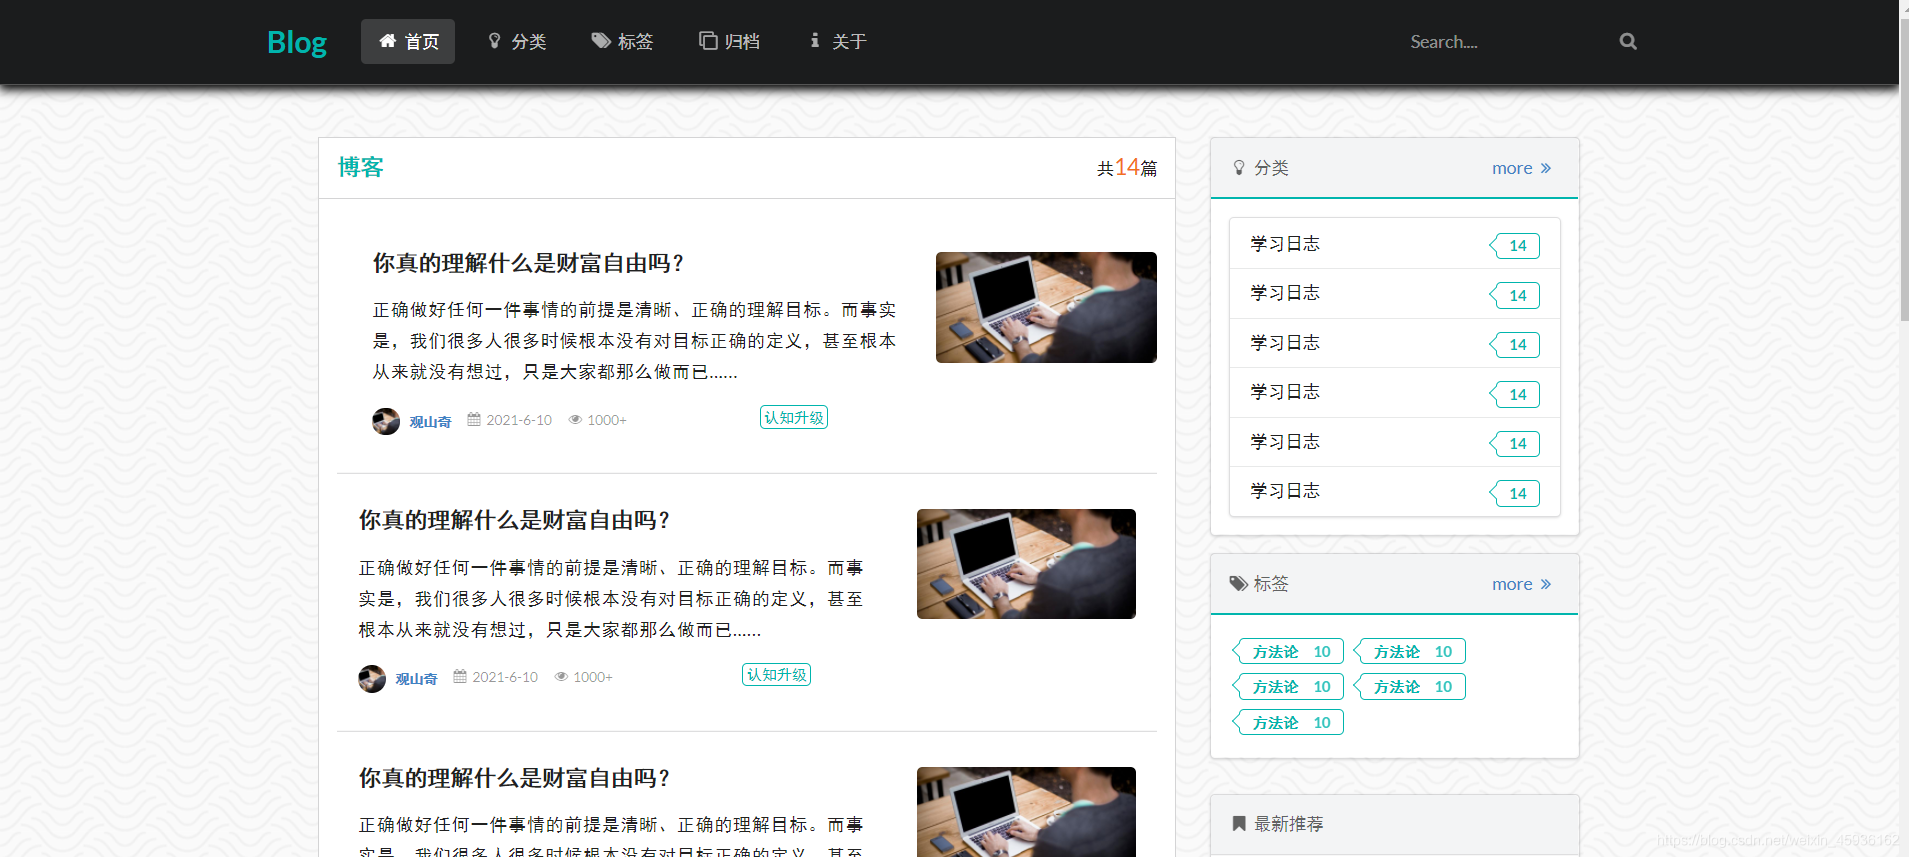Viewport: 1909px width, 857px height.
Task: Click 认知升级 tag on second post
Action: [x=777, y=675]
